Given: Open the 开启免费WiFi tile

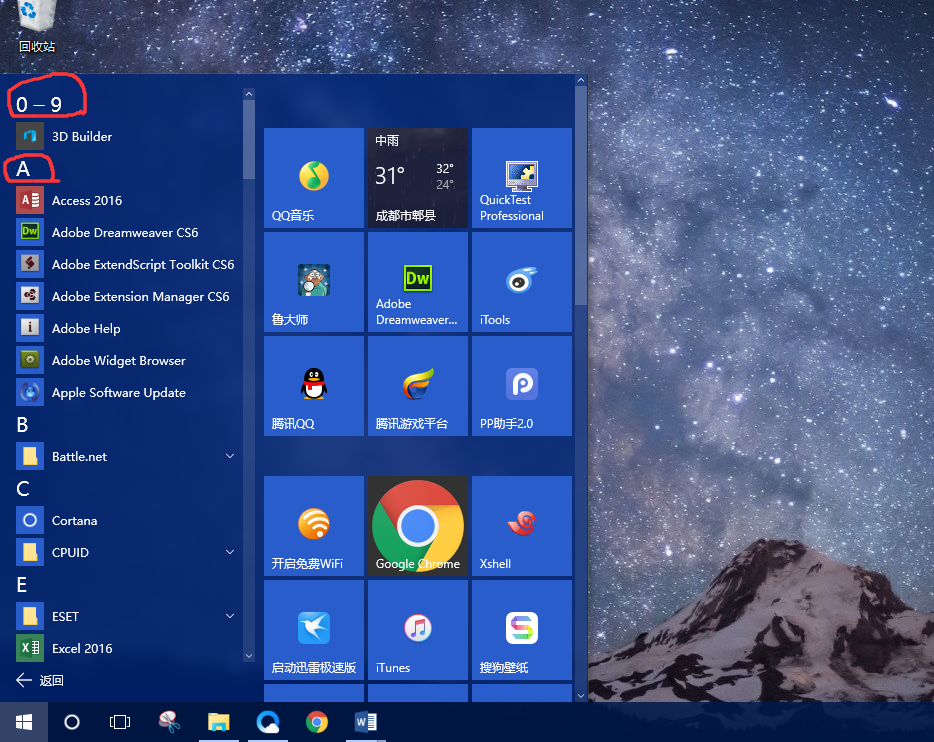Looking at the screenshot, I should tap(314, 526).
